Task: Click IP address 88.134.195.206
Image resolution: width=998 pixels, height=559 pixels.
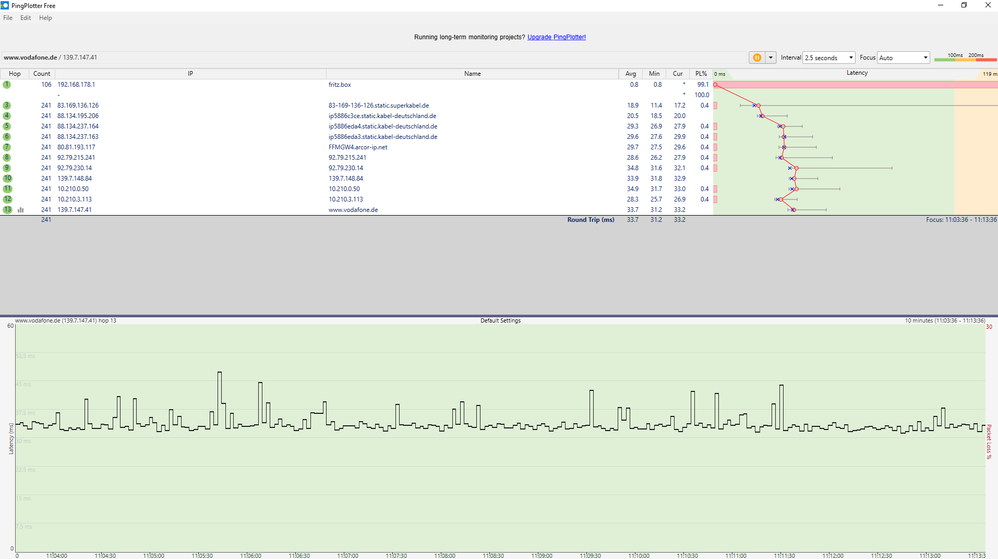Action: point(78,116)
